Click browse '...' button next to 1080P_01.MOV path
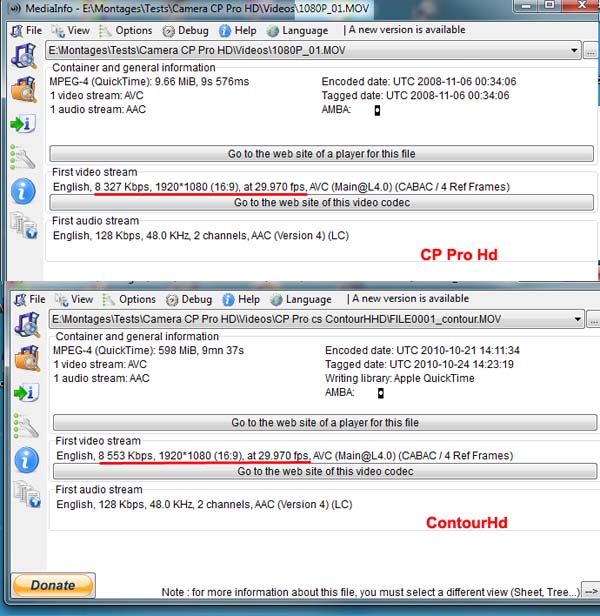The image size is (600, 616). pos(591,51)
